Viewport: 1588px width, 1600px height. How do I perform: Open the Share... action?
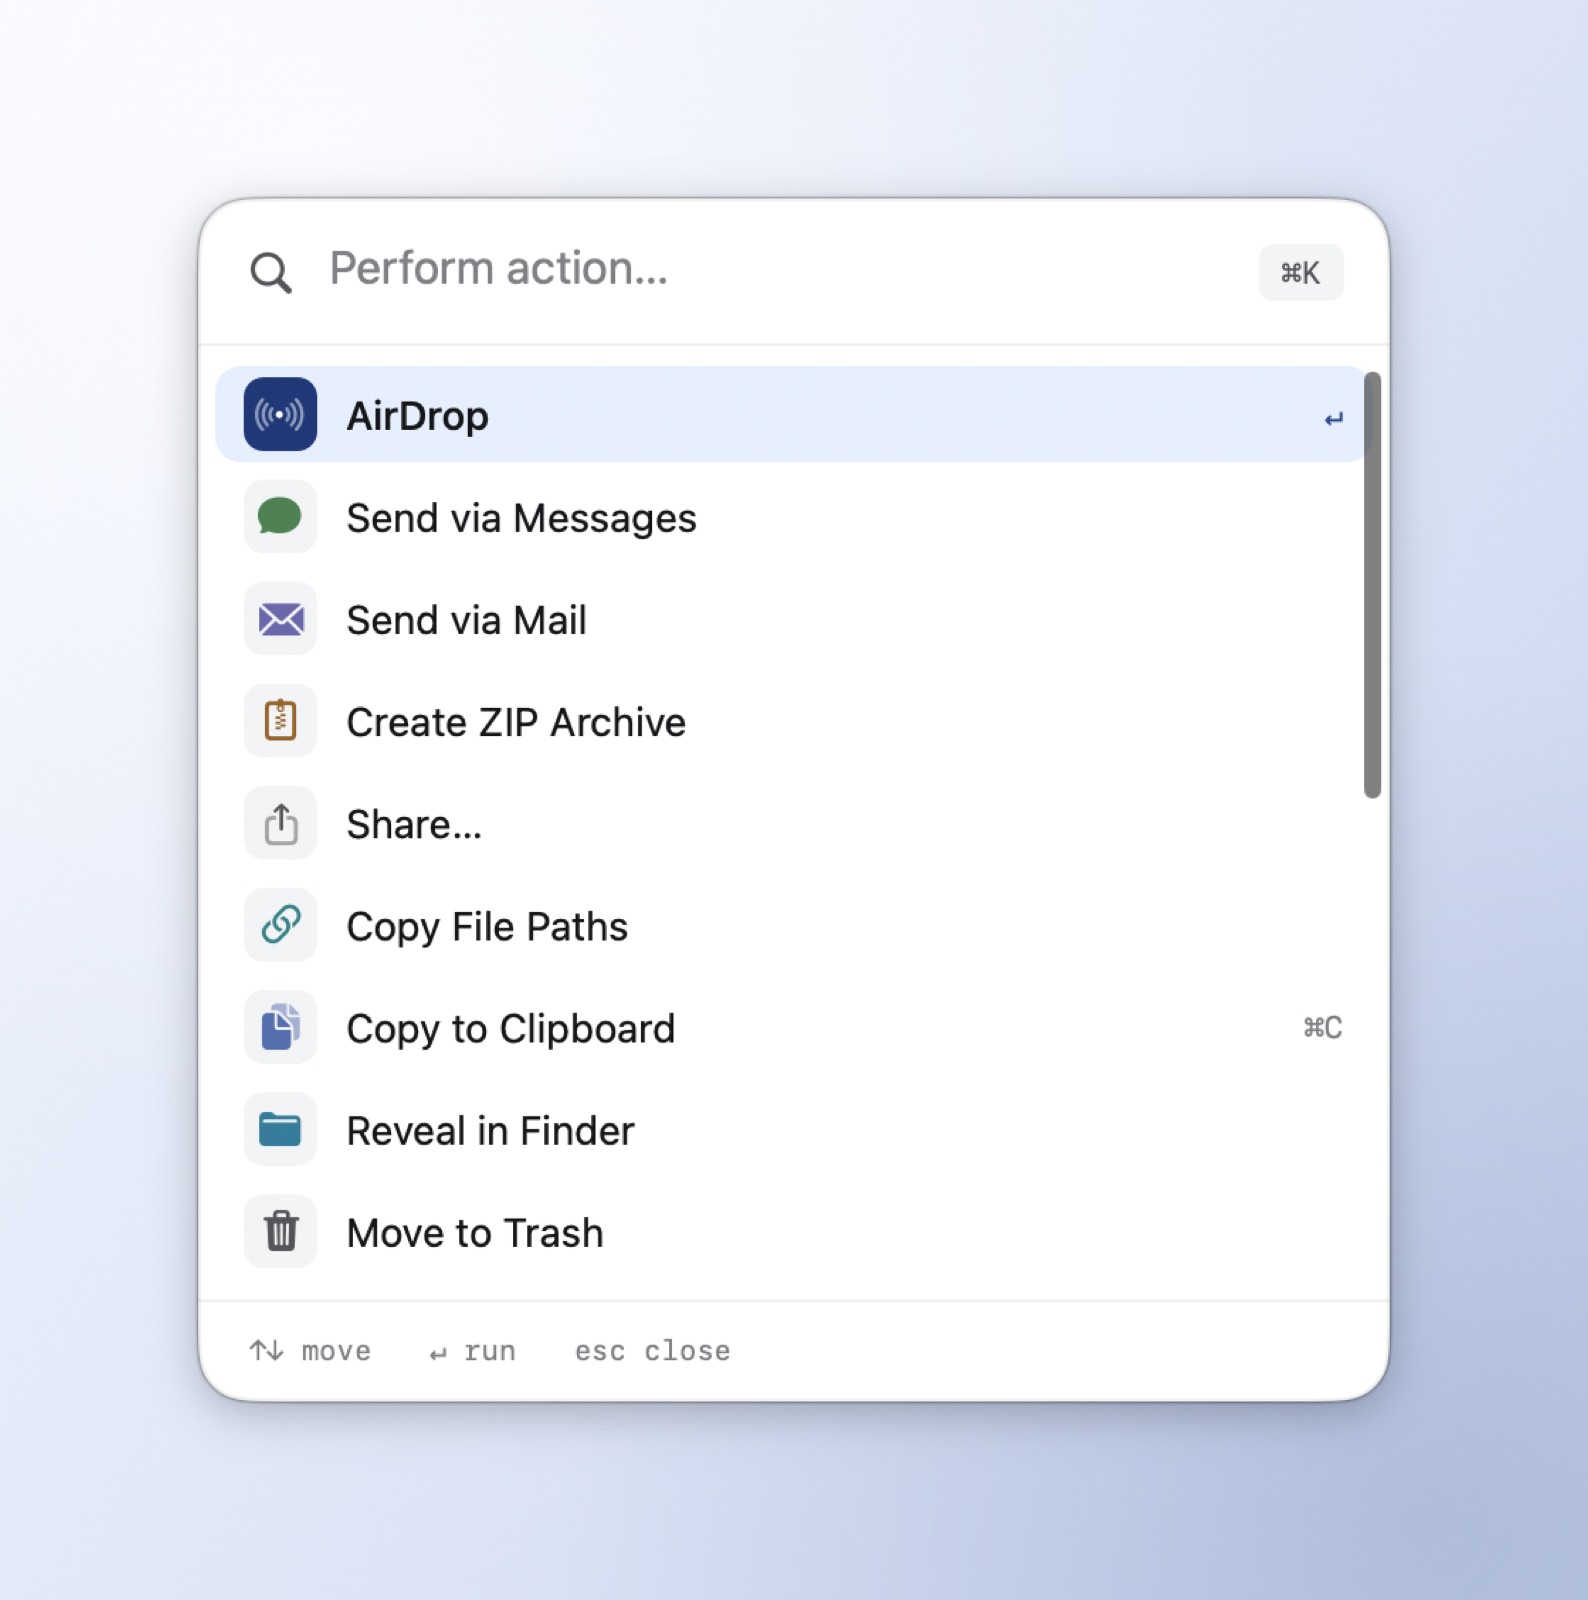(x=791, y=823)
